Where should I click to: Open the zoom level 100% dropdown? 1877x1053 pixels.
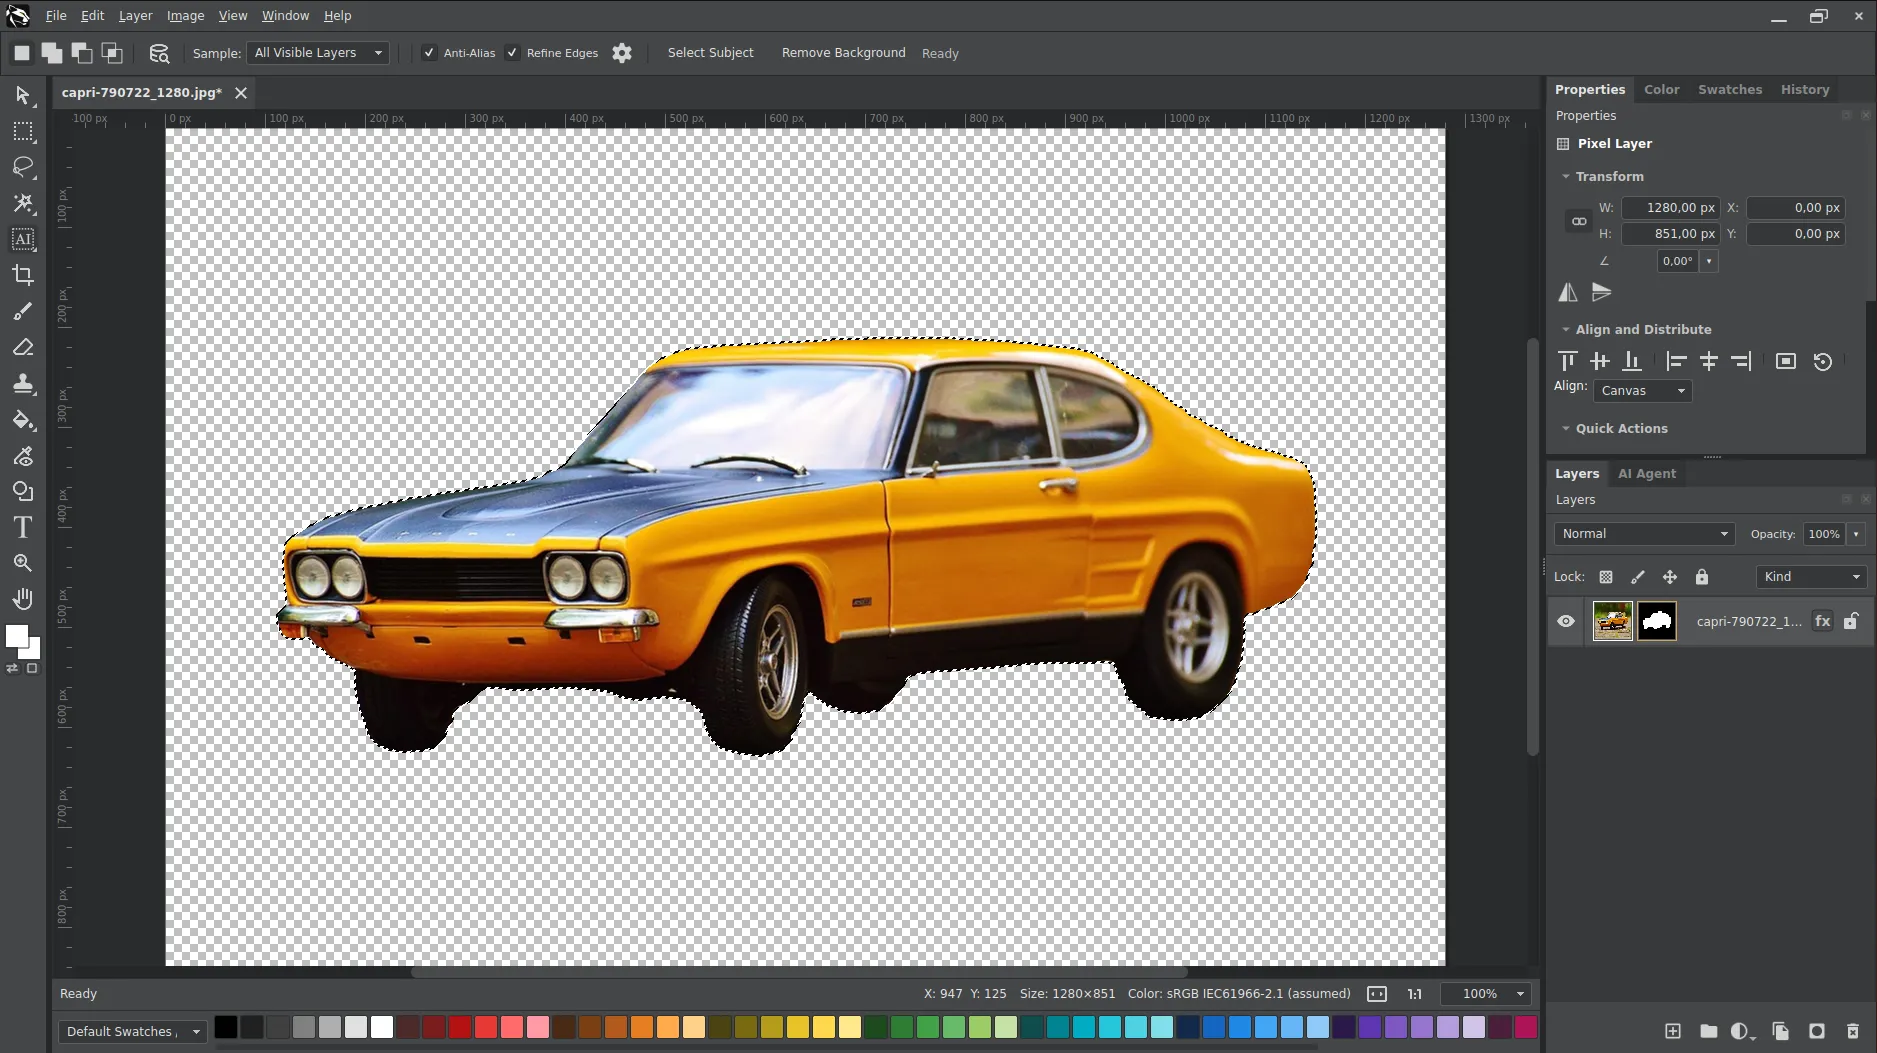pyautogui.click(x=1486, y=994)
